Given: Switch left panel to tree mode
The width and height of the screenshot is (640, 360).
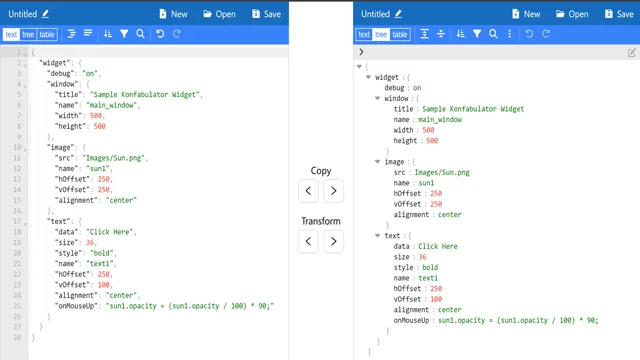Looking at the screenshot, I should pyautogui.click(x=28, y=34).
